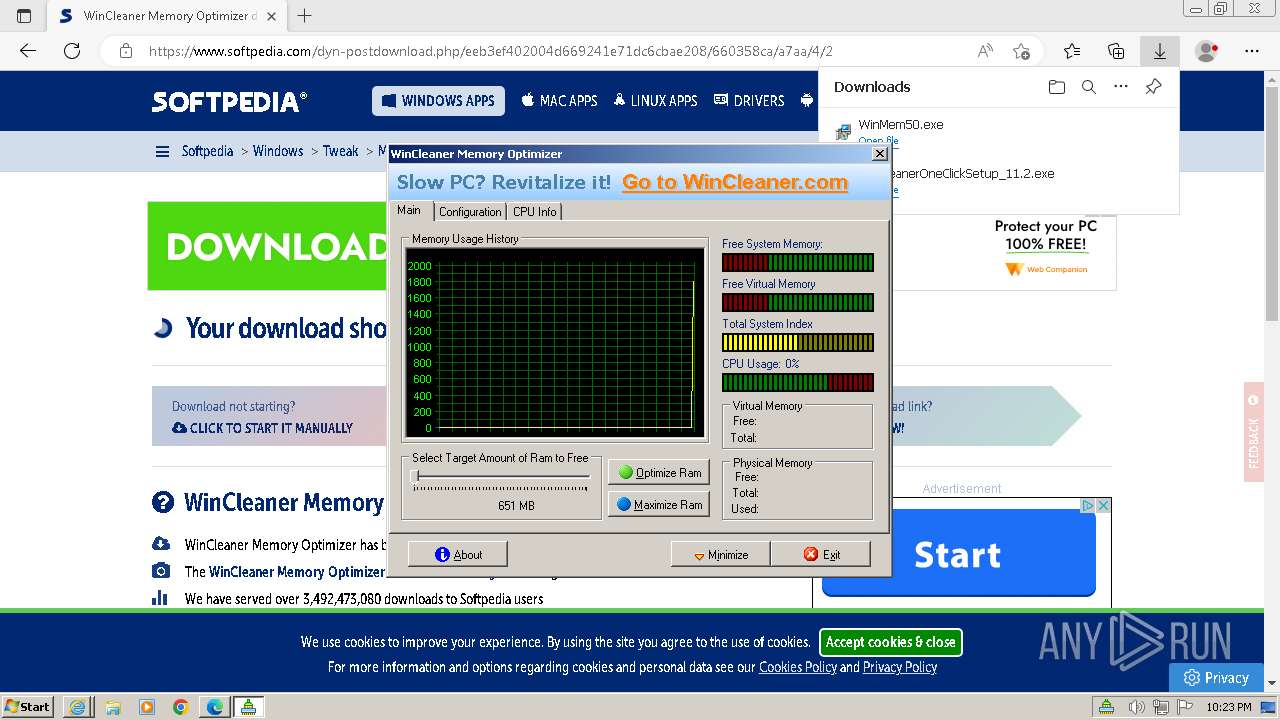Screen dimensions: 1280x720
Task: Open Softpedia hamburger menu icon
Action: tap(162, 151)
